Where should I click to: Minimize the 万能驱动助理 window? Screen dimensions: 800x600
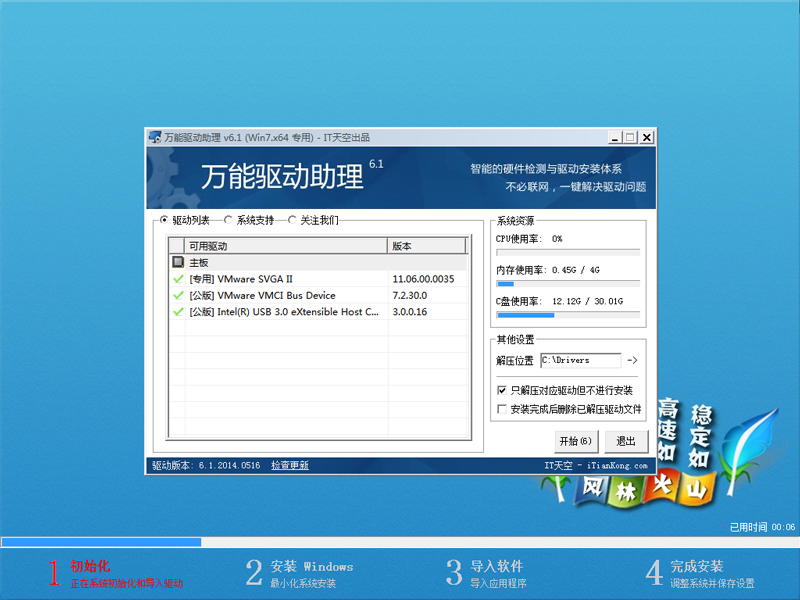(x=615, y=137)
